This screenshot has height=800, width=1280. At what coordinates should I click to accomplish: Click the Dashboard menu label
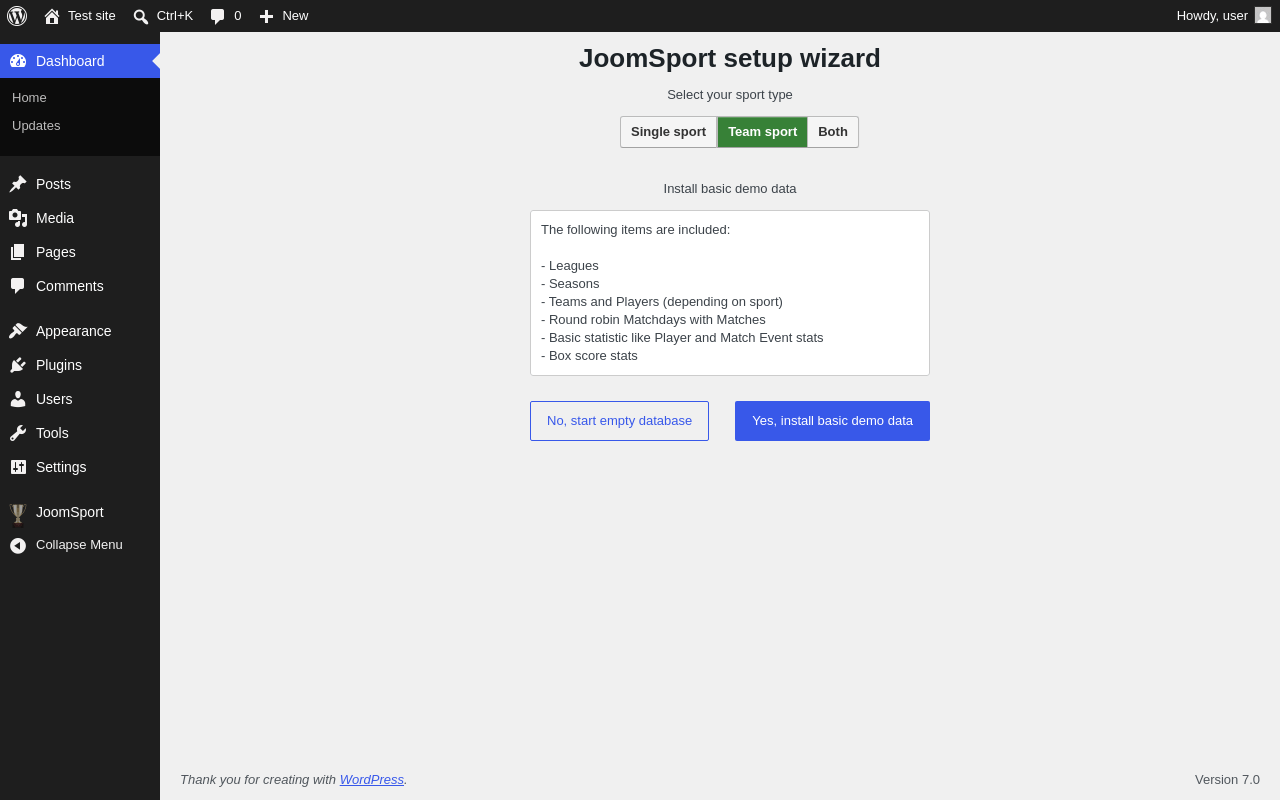pyautogui.click(x=70, y=61)
